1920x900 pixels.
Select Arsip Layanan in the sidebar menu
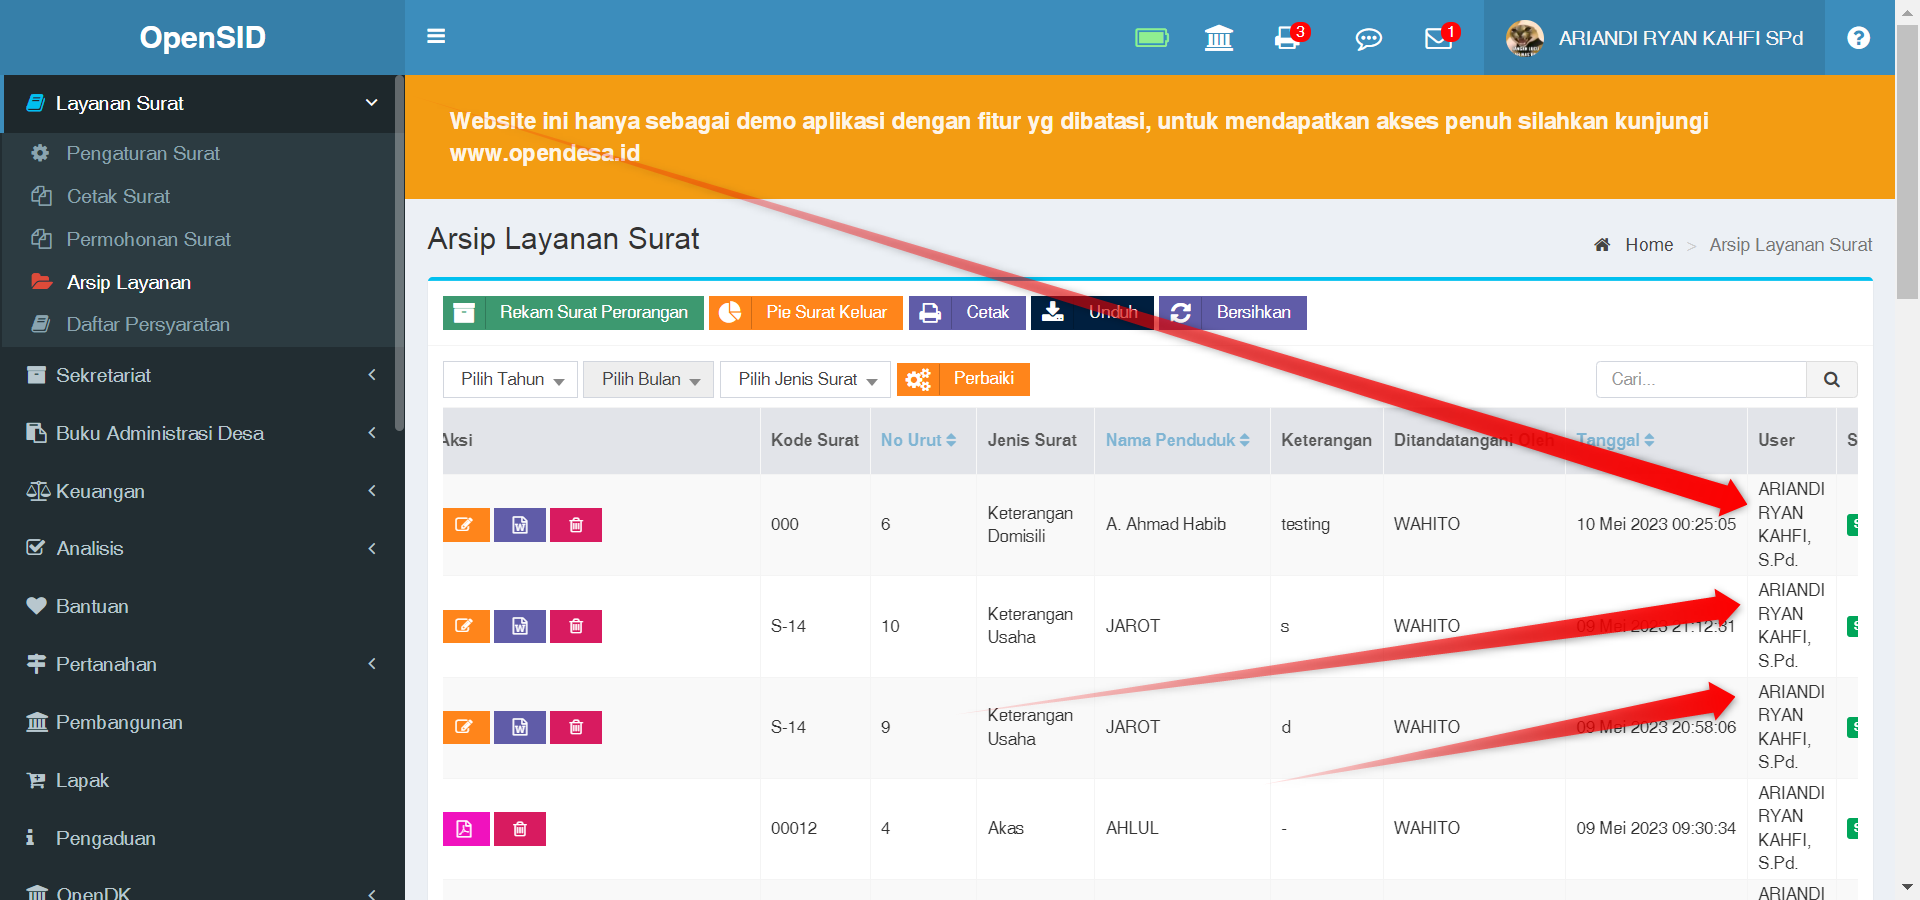(128, 282)
